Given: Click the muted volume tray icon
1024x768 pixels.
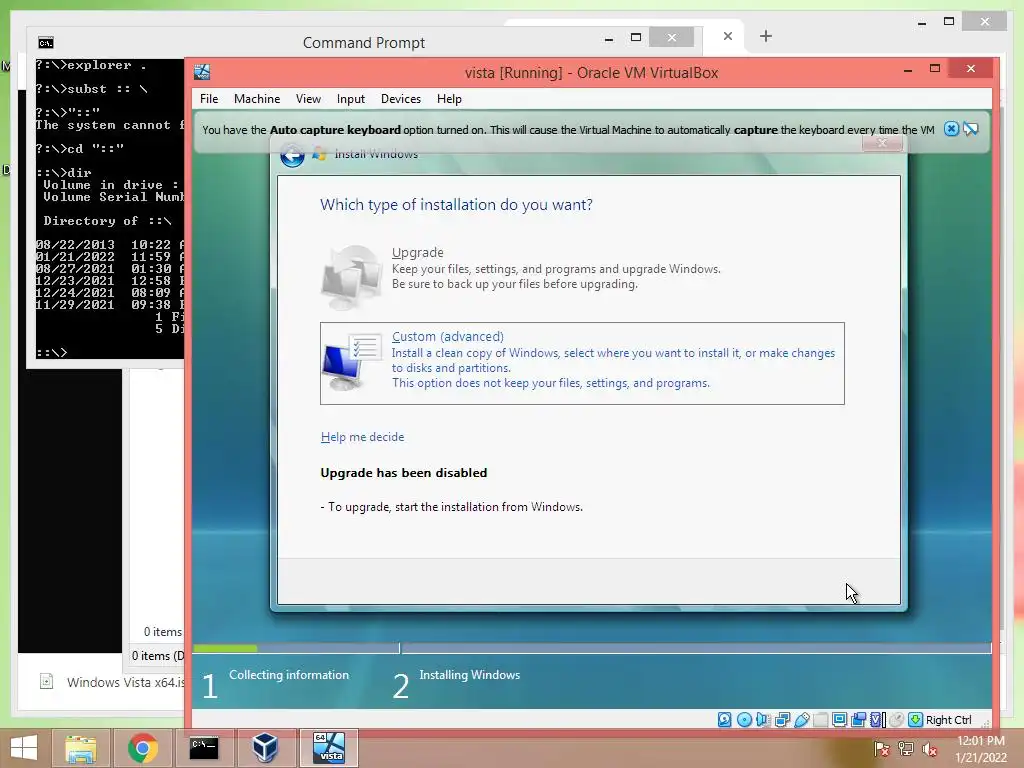Looking at the screenshot, I should click(x=930, y=749).
